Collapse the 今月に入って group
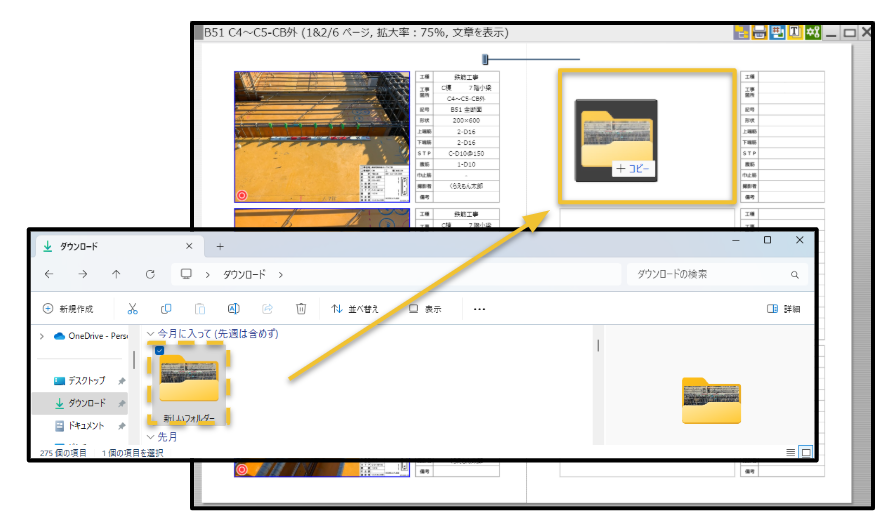This screenshot has height=520, width=878. coord(151,333)
